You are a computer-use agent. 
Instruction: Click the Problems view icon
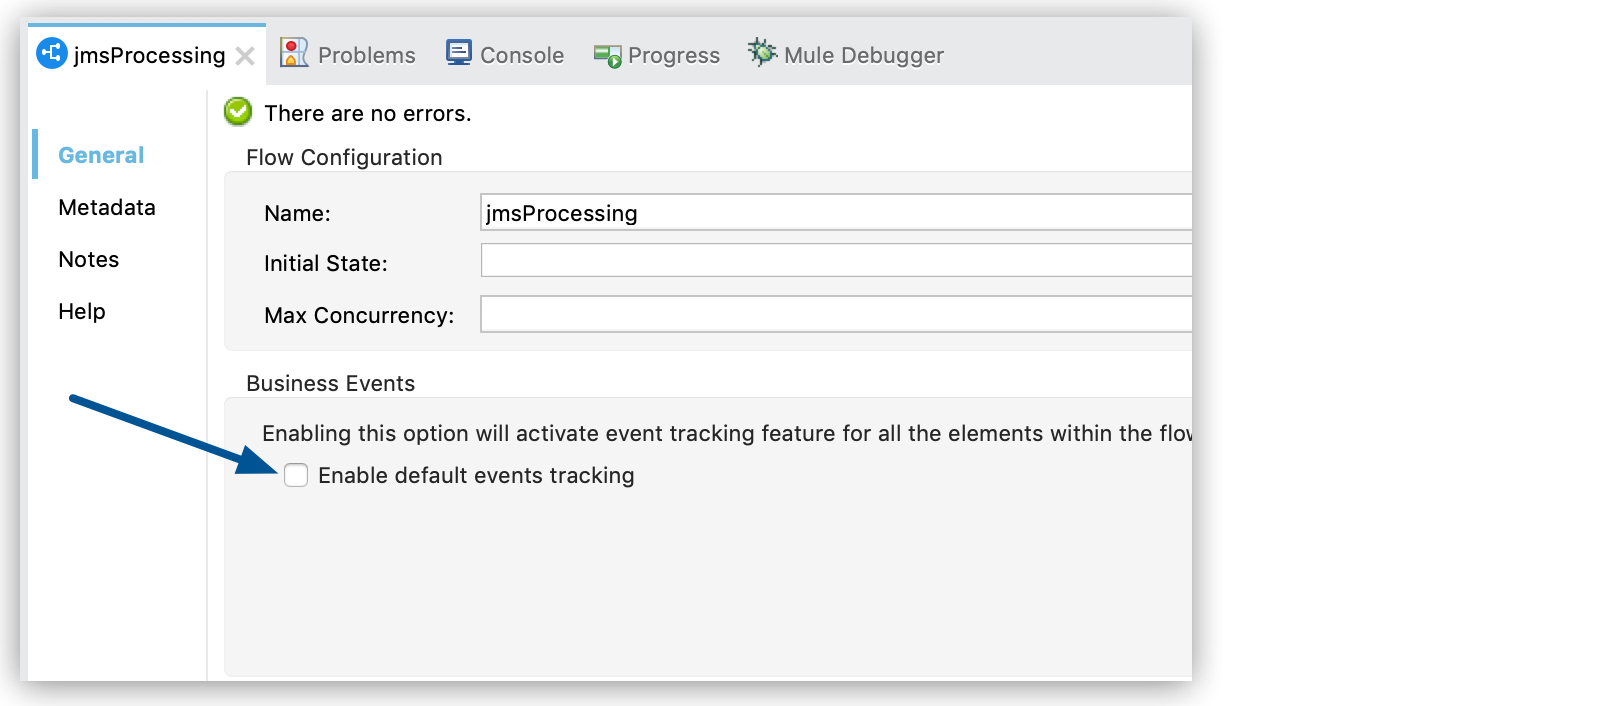click(x=293, y=52)
